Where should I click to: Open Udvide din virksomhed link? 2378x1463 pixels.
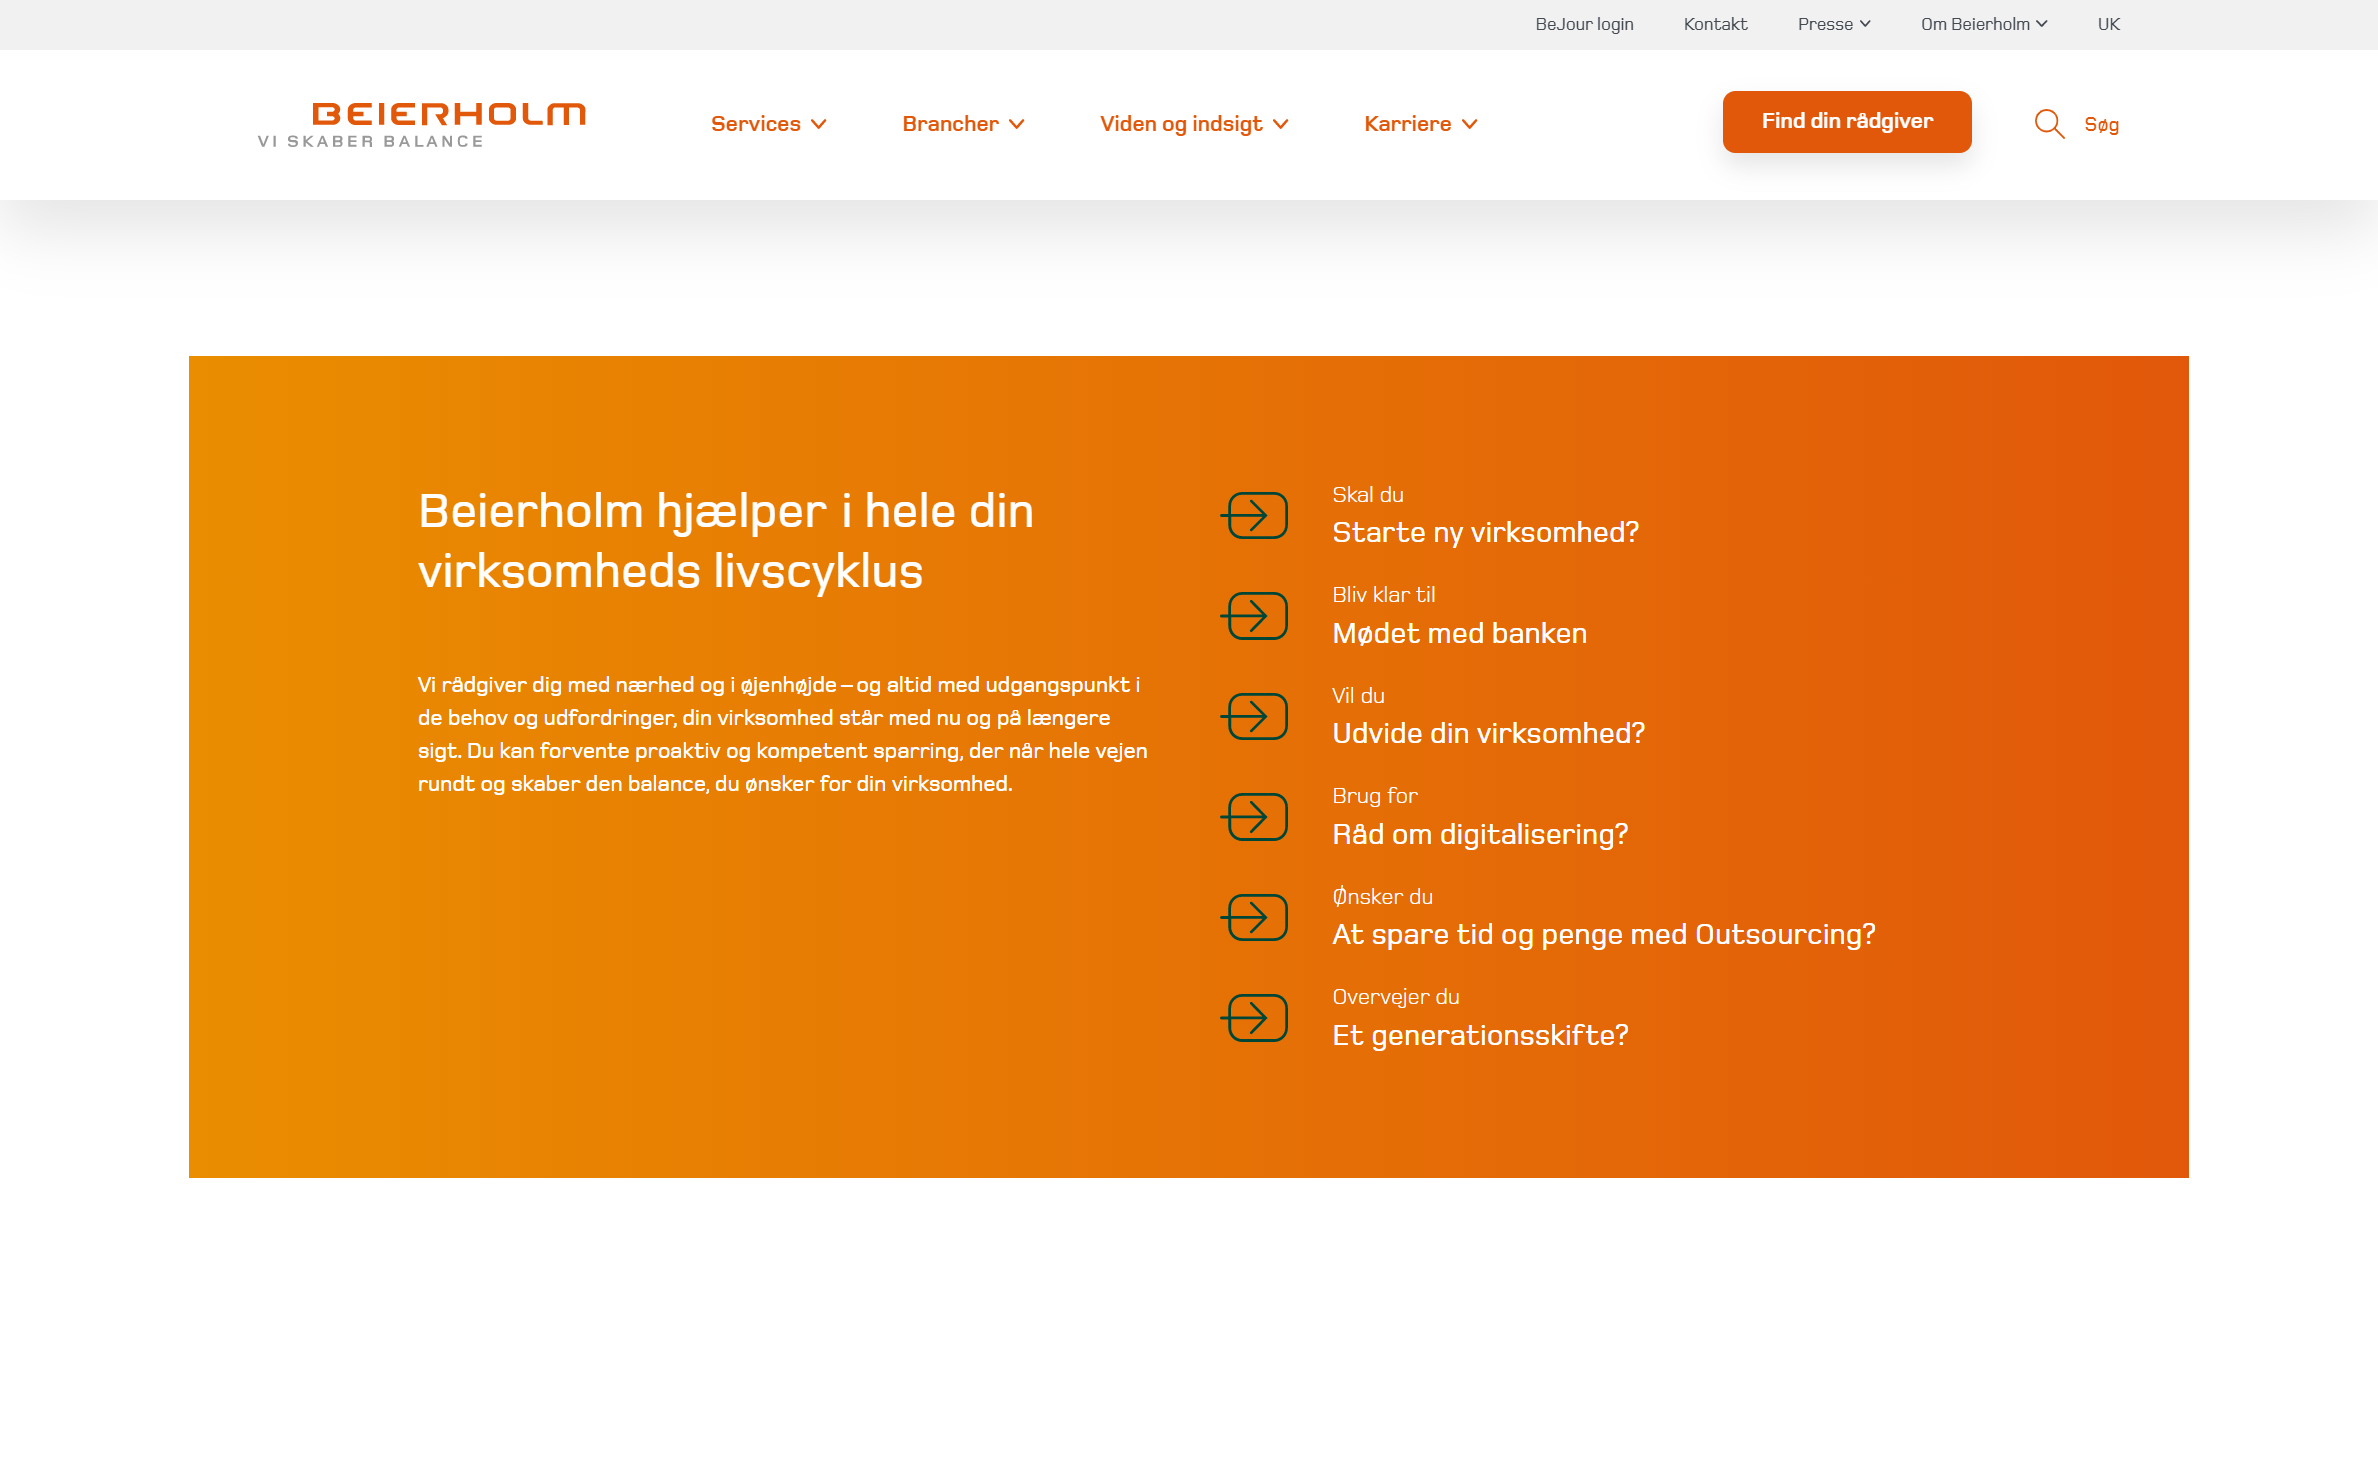[1488, 734]
